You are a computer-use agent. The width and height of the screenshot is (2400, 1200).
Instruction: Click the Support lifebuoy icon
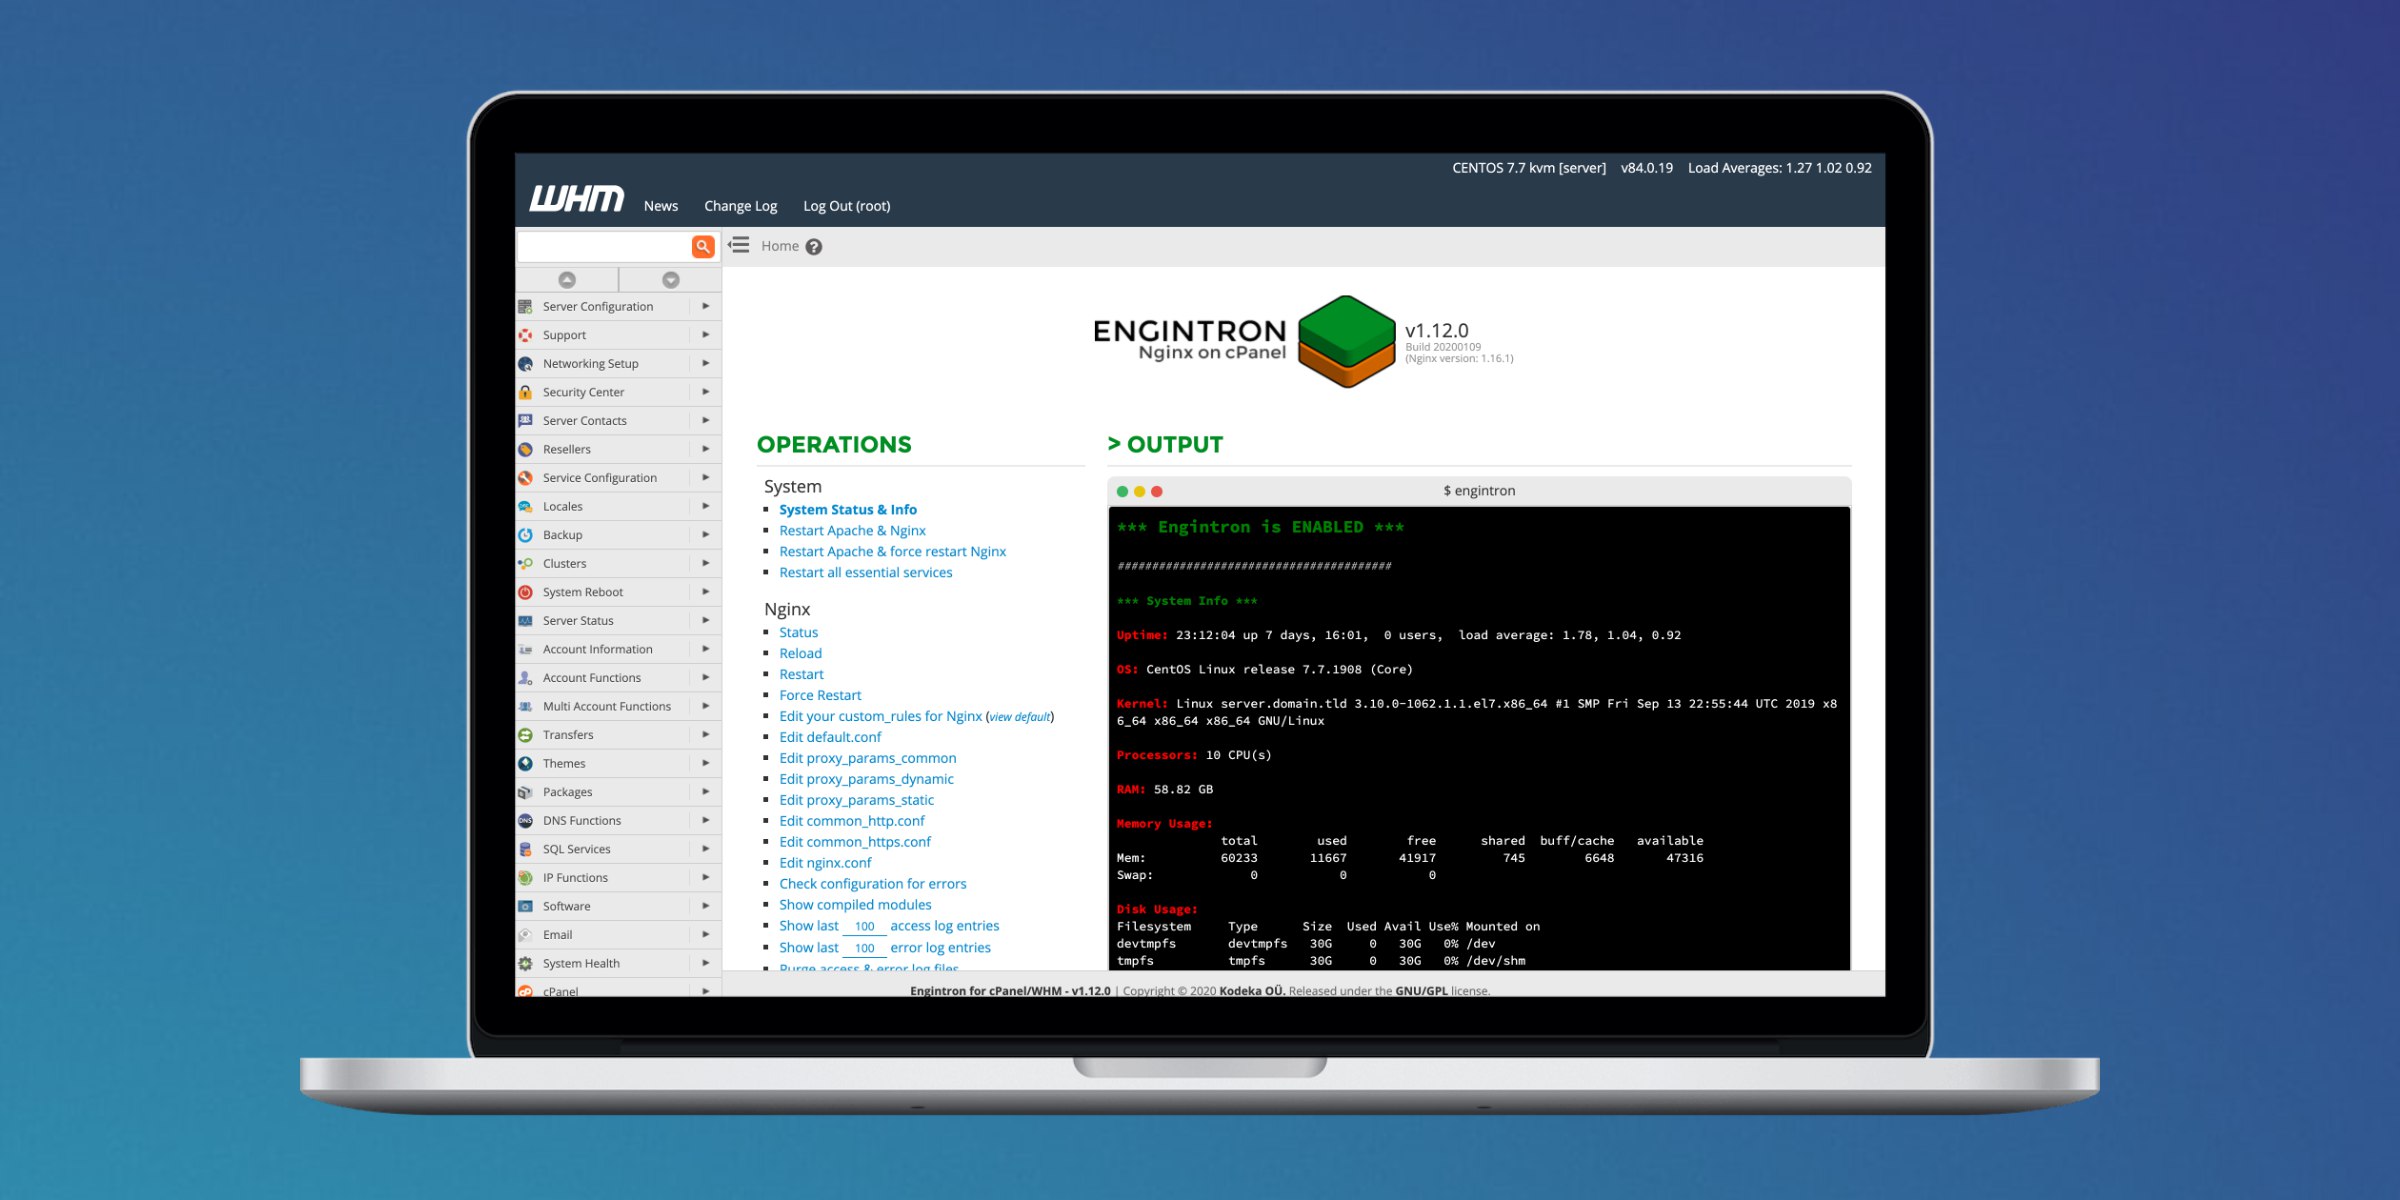click(x=525, y=335)
